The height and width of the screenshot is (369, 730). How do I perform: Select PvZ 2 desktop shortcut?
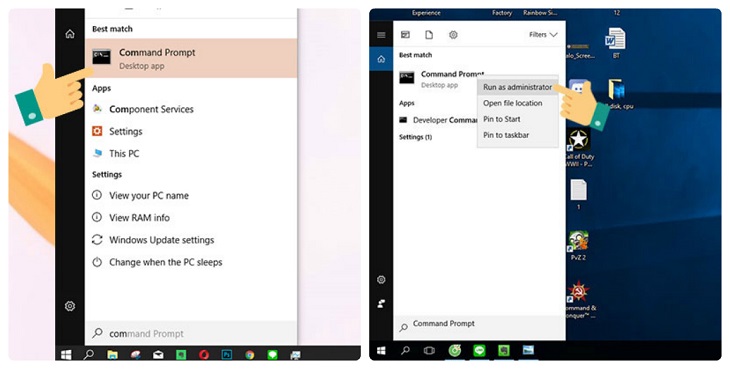point(578,245)
